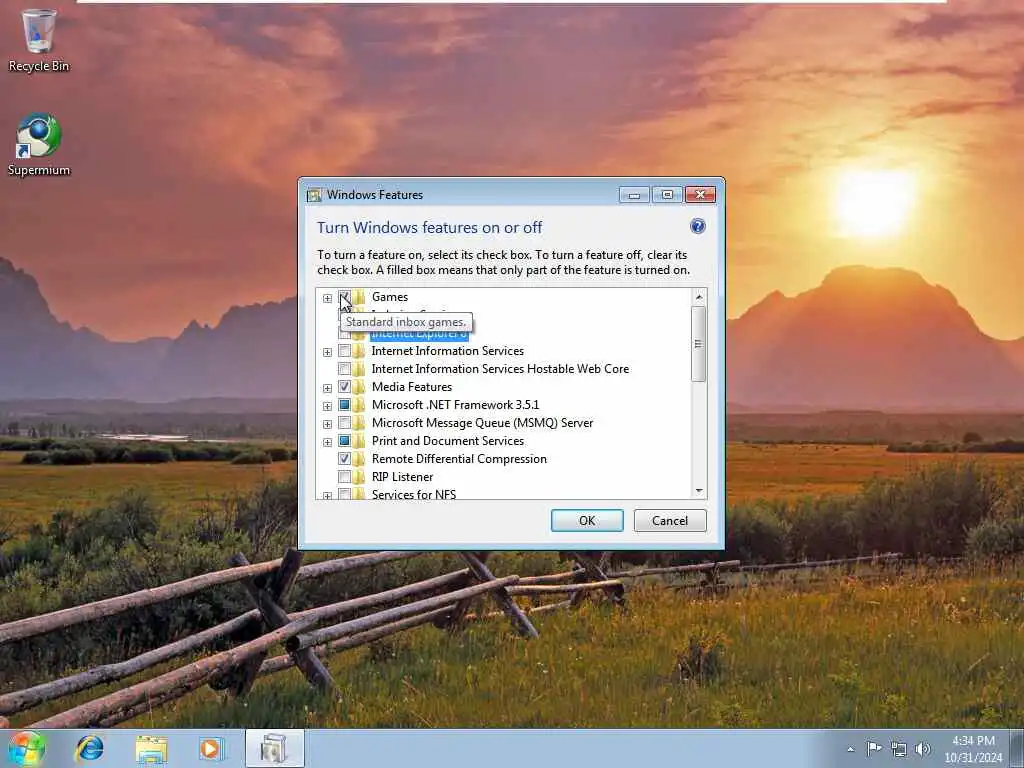
Task: Open the taskbar clock showing 4:34 PM
Action: click(x=973, y=749)
